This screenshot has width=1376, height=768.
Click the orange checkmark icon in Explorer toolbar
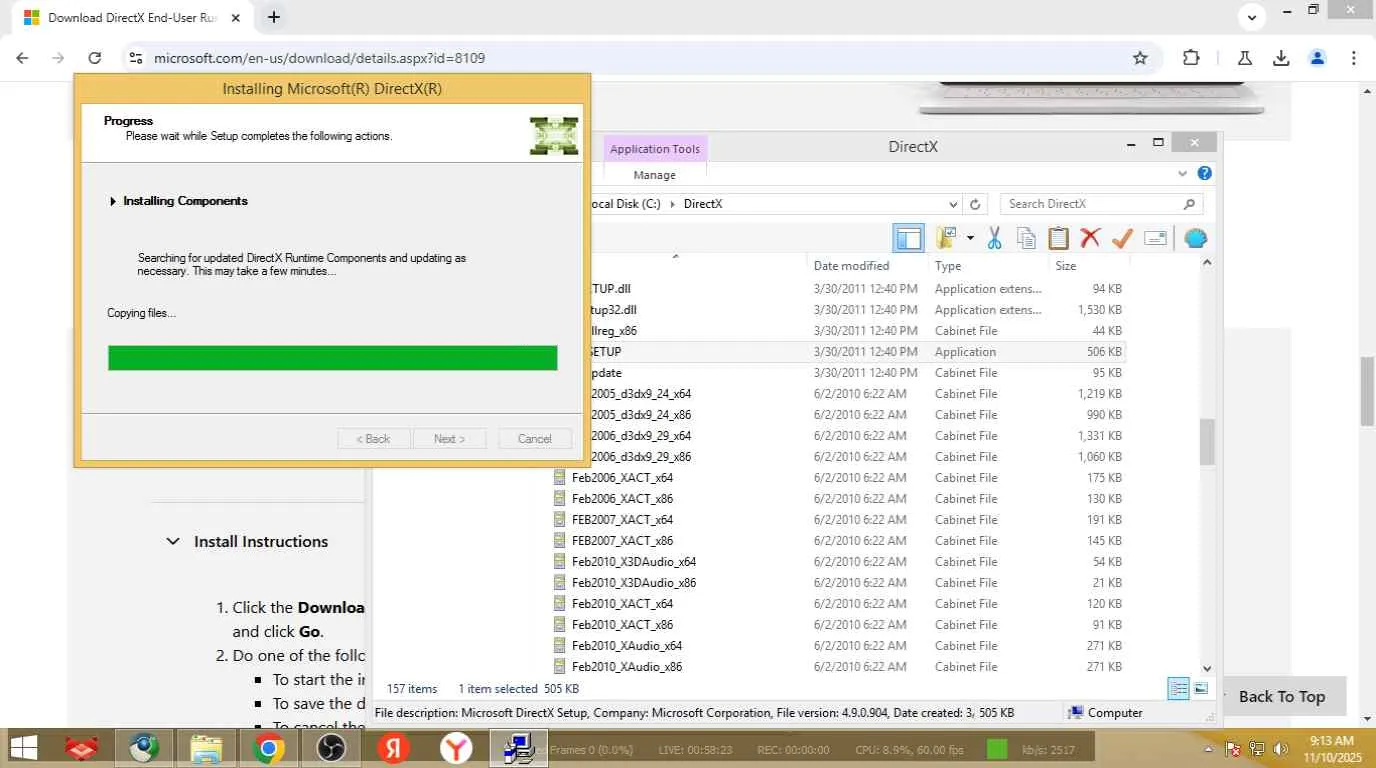point(1122,238)
